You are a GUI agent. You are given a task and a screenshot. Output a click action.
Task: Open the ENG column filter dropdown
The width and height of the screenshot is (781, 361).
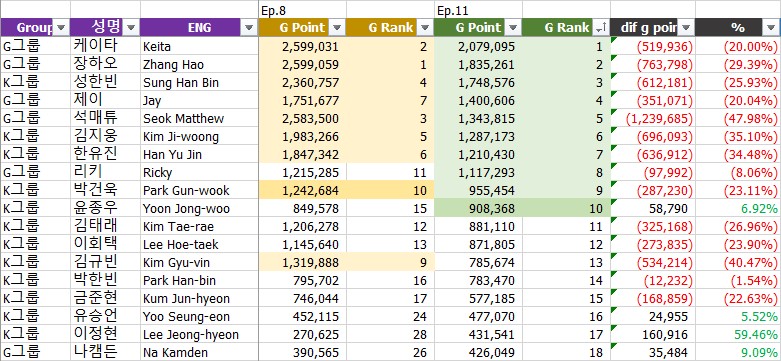(250, 28)
